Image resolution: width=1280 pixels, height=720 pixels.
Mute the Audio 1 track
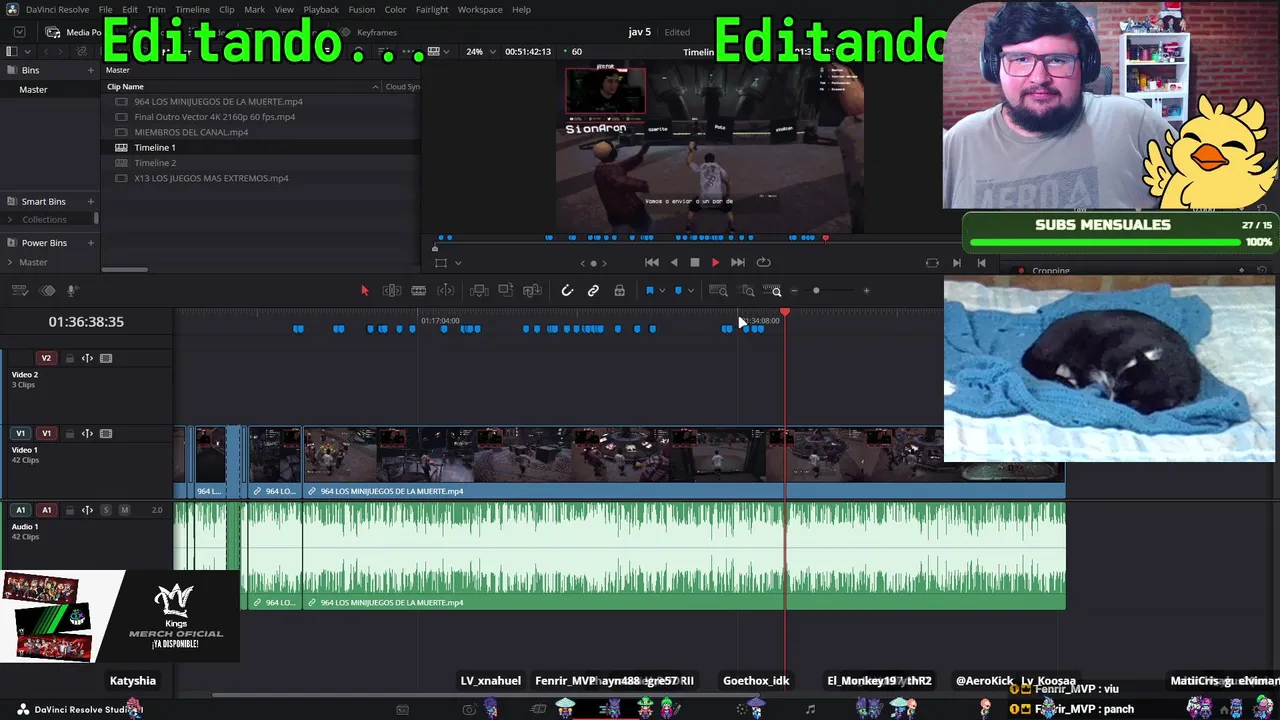click(124, 510)
